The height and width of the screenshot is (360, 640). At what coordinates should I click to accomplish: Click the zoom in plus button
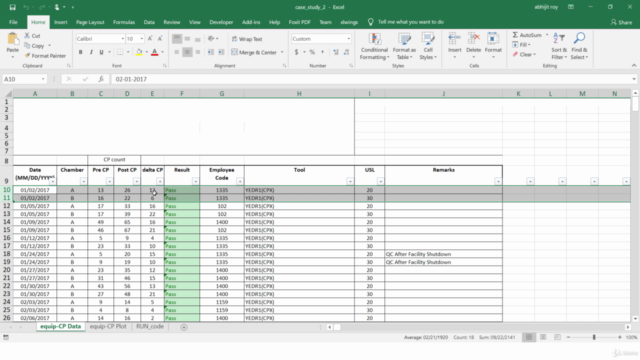pyautogui.click(x=620, y=337)
